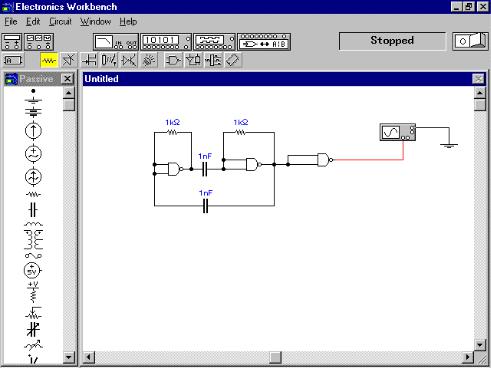This screenshot has width=491, height=368.
Task: Click Untitled window horizontal scroll right arrow
Action: (468, 357)
